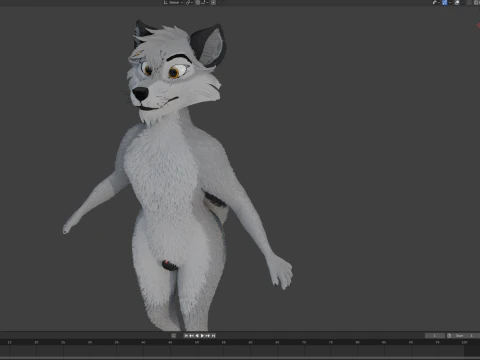Click the current frame number field

pyautogui.click(x=435, y=336)
